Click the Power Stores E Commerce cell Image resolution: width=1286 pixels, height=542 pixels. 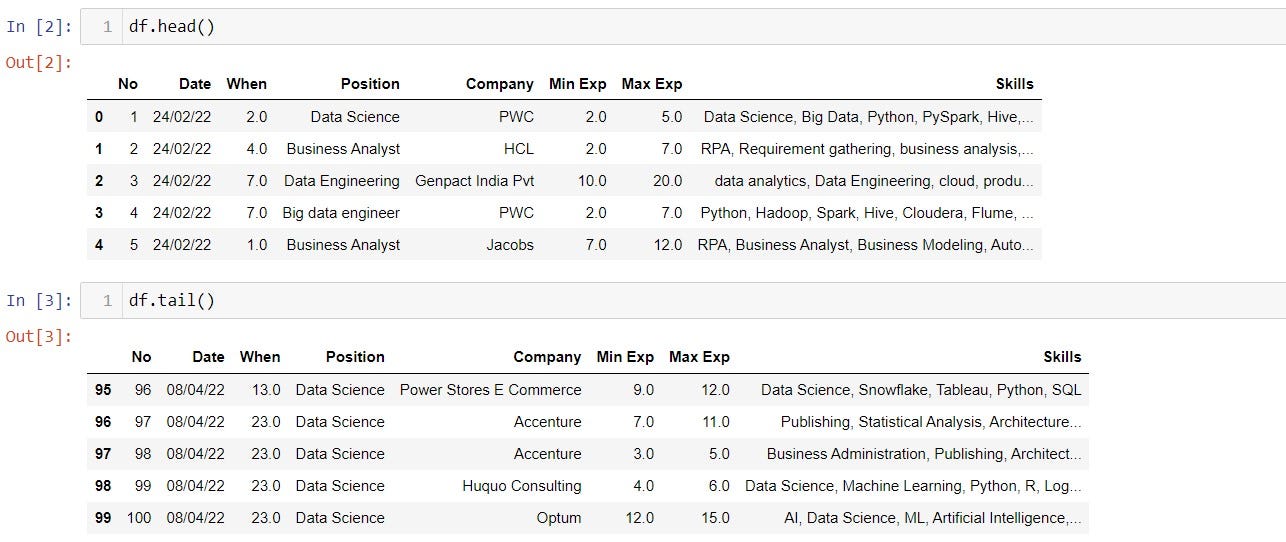click(490, 390)
